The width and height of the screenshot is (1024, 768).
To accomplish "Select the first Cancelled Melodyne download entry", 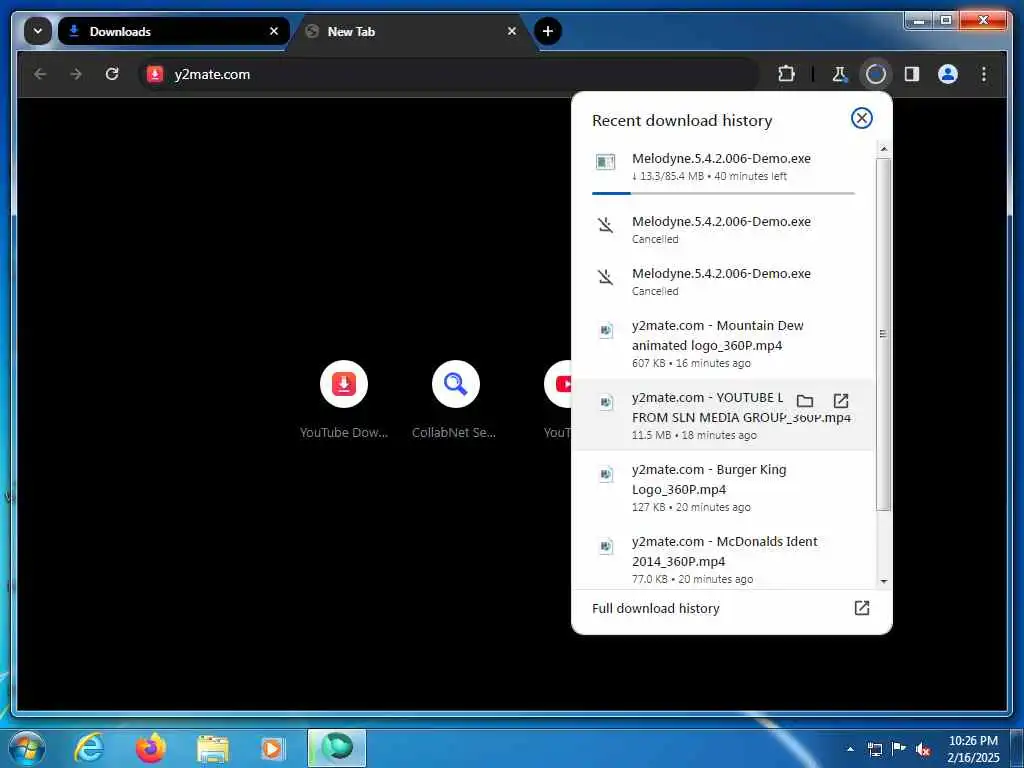I will tap(724, 230).
